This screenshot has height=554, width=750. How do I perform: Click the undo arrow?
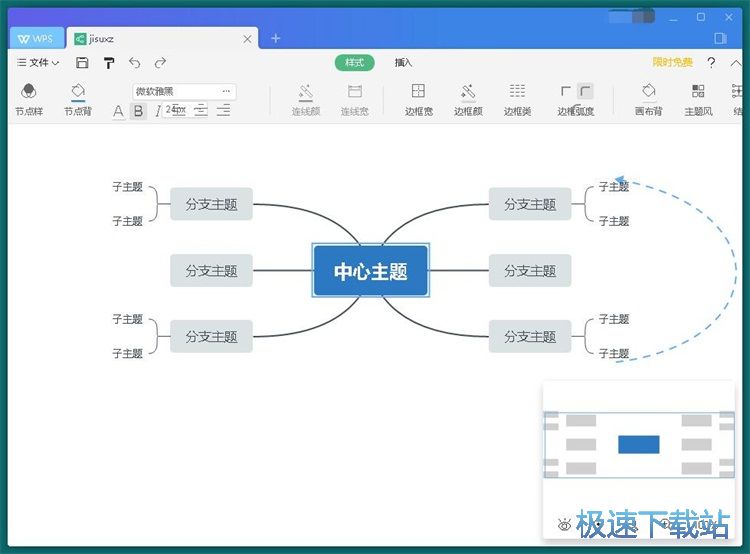tap(135, 63)
